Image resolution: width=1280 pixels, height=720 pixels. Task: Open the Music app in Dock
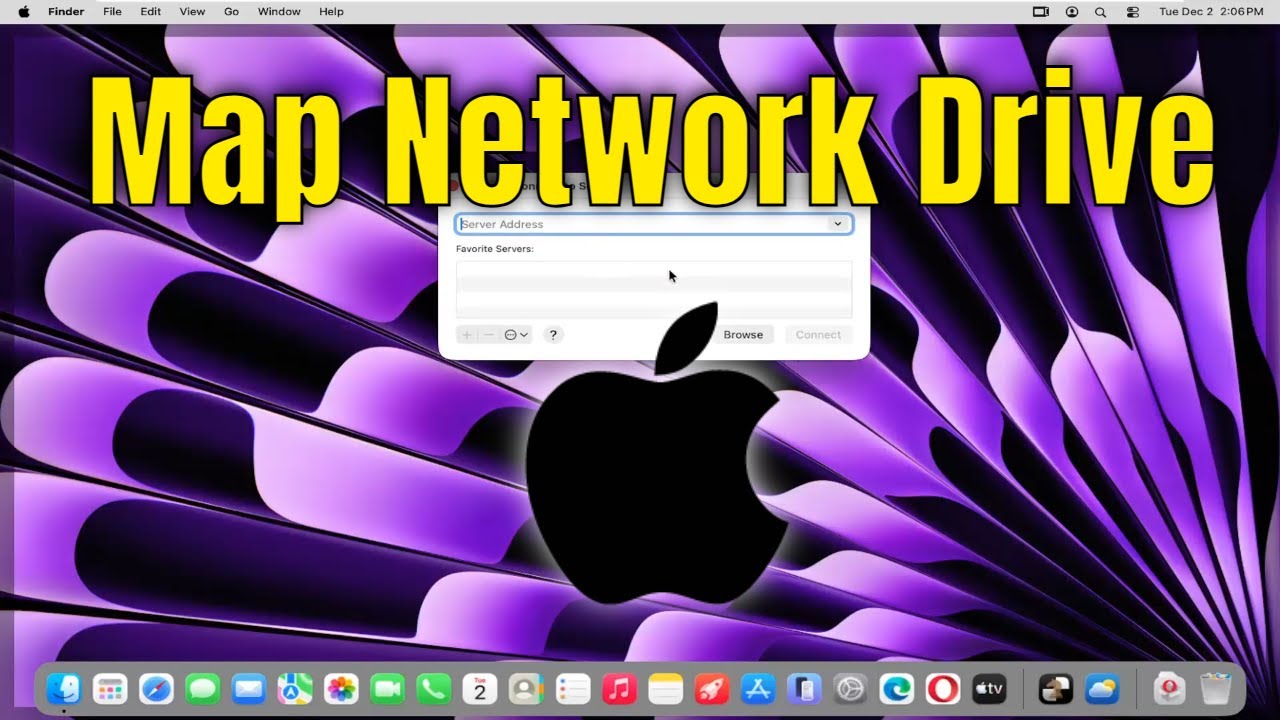[619, 689]
